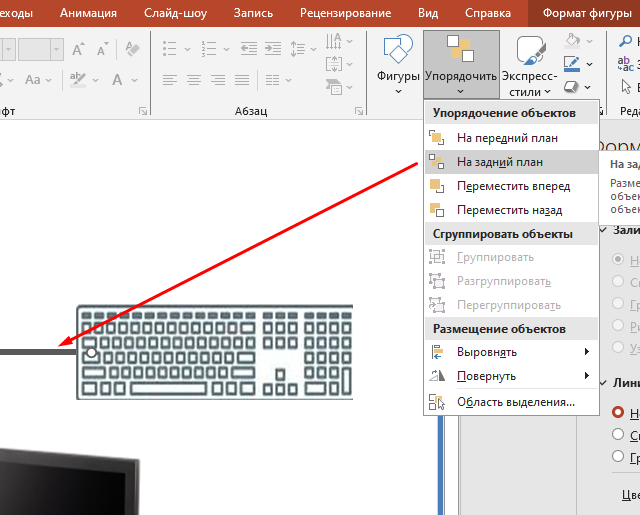Open the font size combo box arrow
The width and height of the screenshot is (640, 515).
[x=57, y=49]
